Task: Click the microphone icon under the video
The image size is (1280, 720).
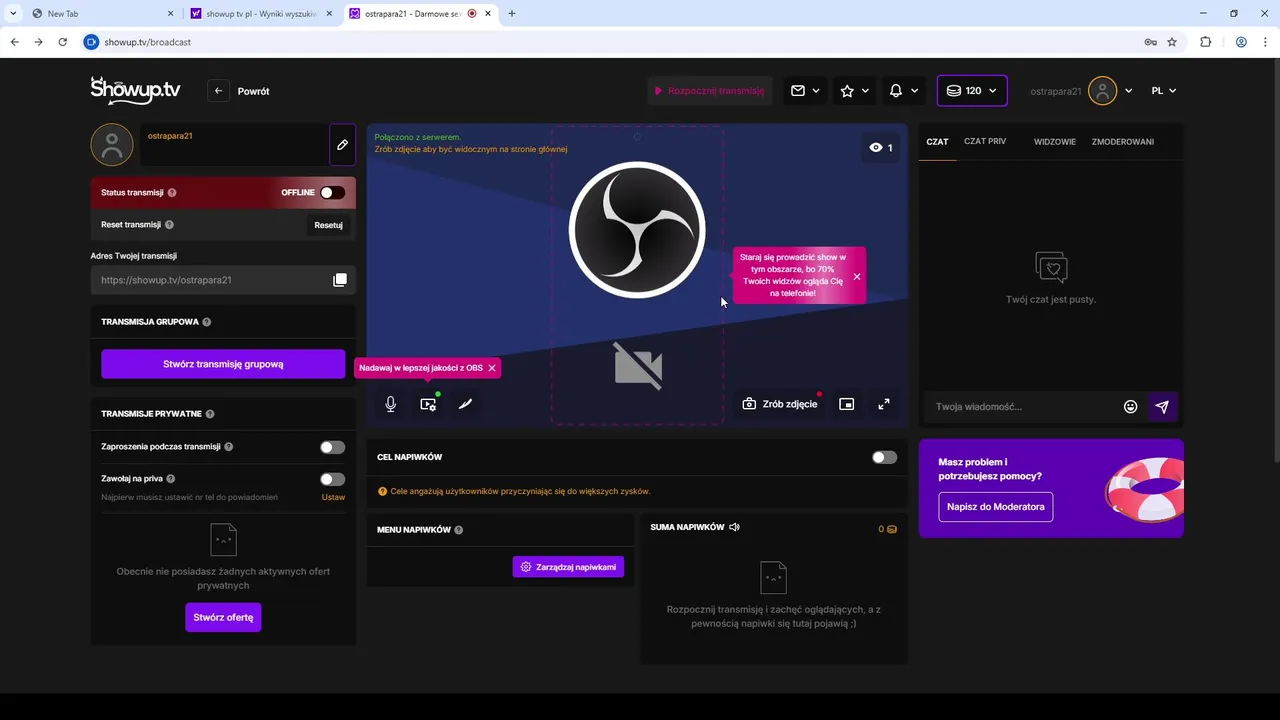Action: point(391,404)
